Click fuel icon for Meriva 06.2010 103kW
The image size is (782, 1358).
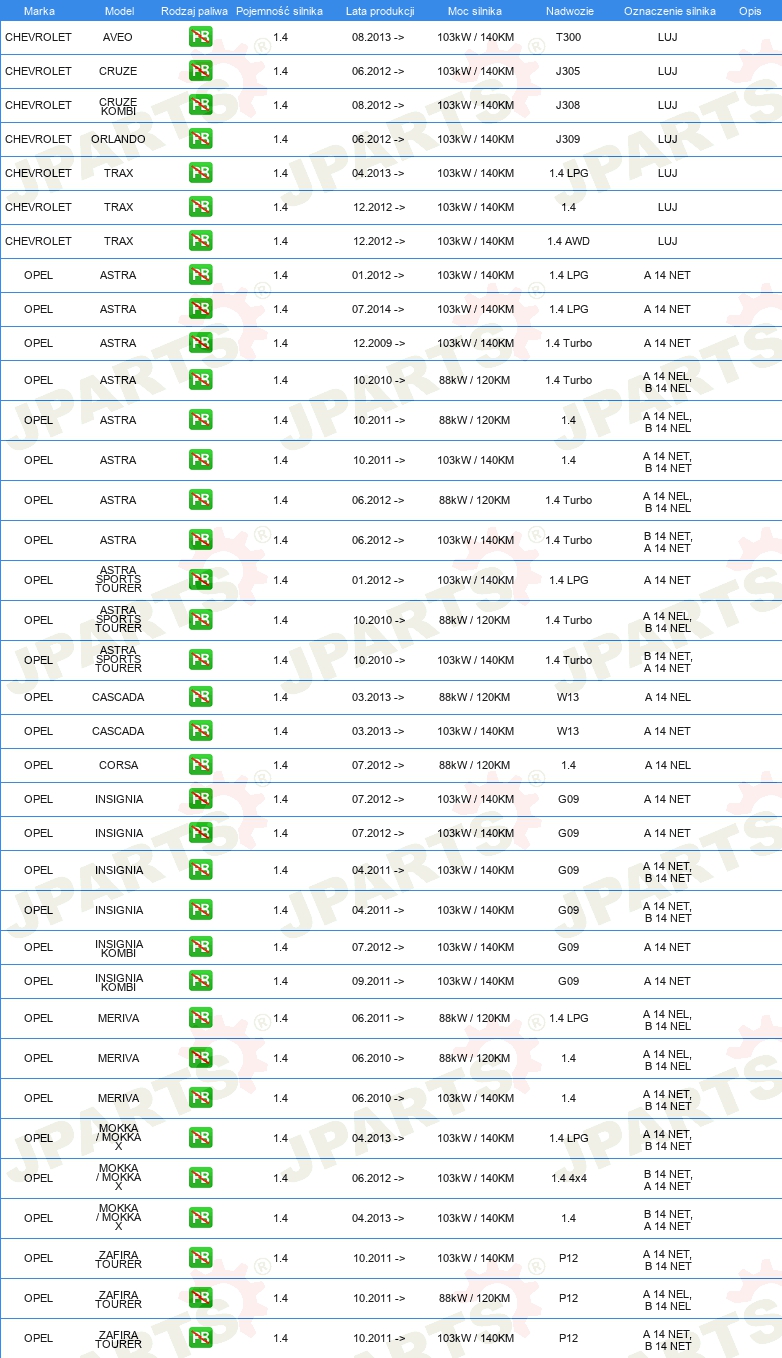(x=200, y=1098)
